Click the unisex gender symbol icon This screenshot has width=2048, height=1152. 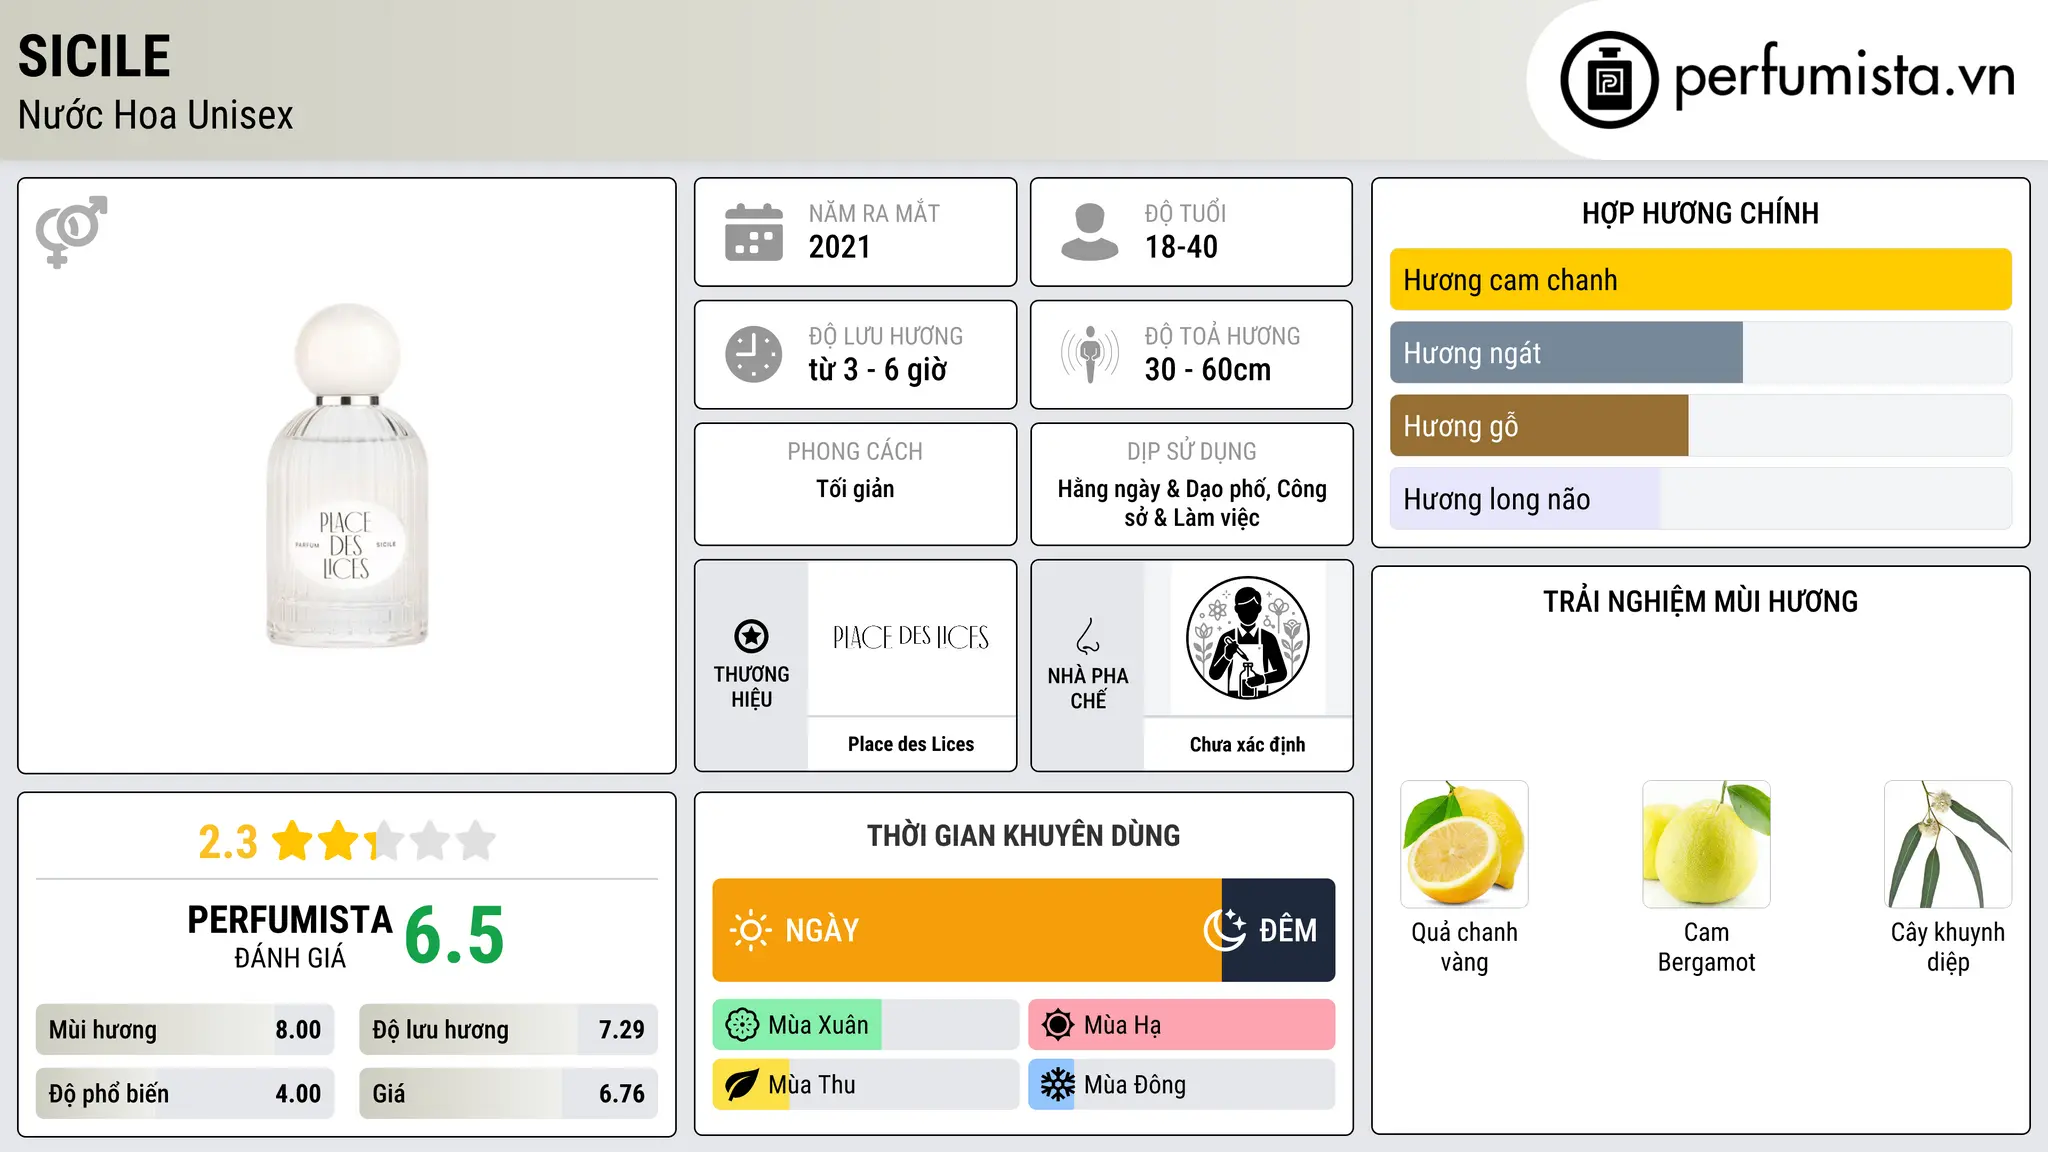coord(71,232)
